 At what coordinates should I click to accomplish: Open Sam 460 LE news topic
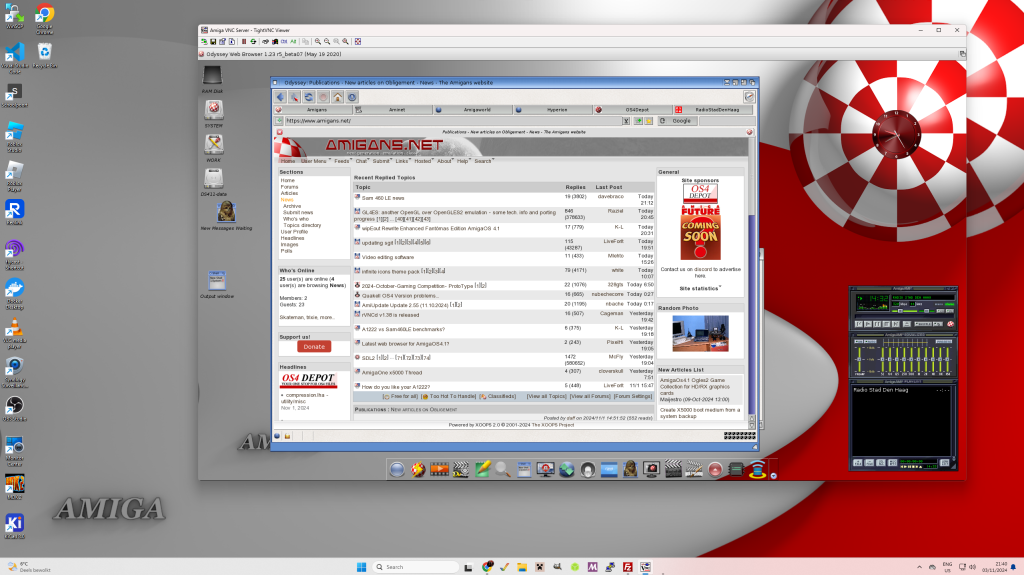383,198
